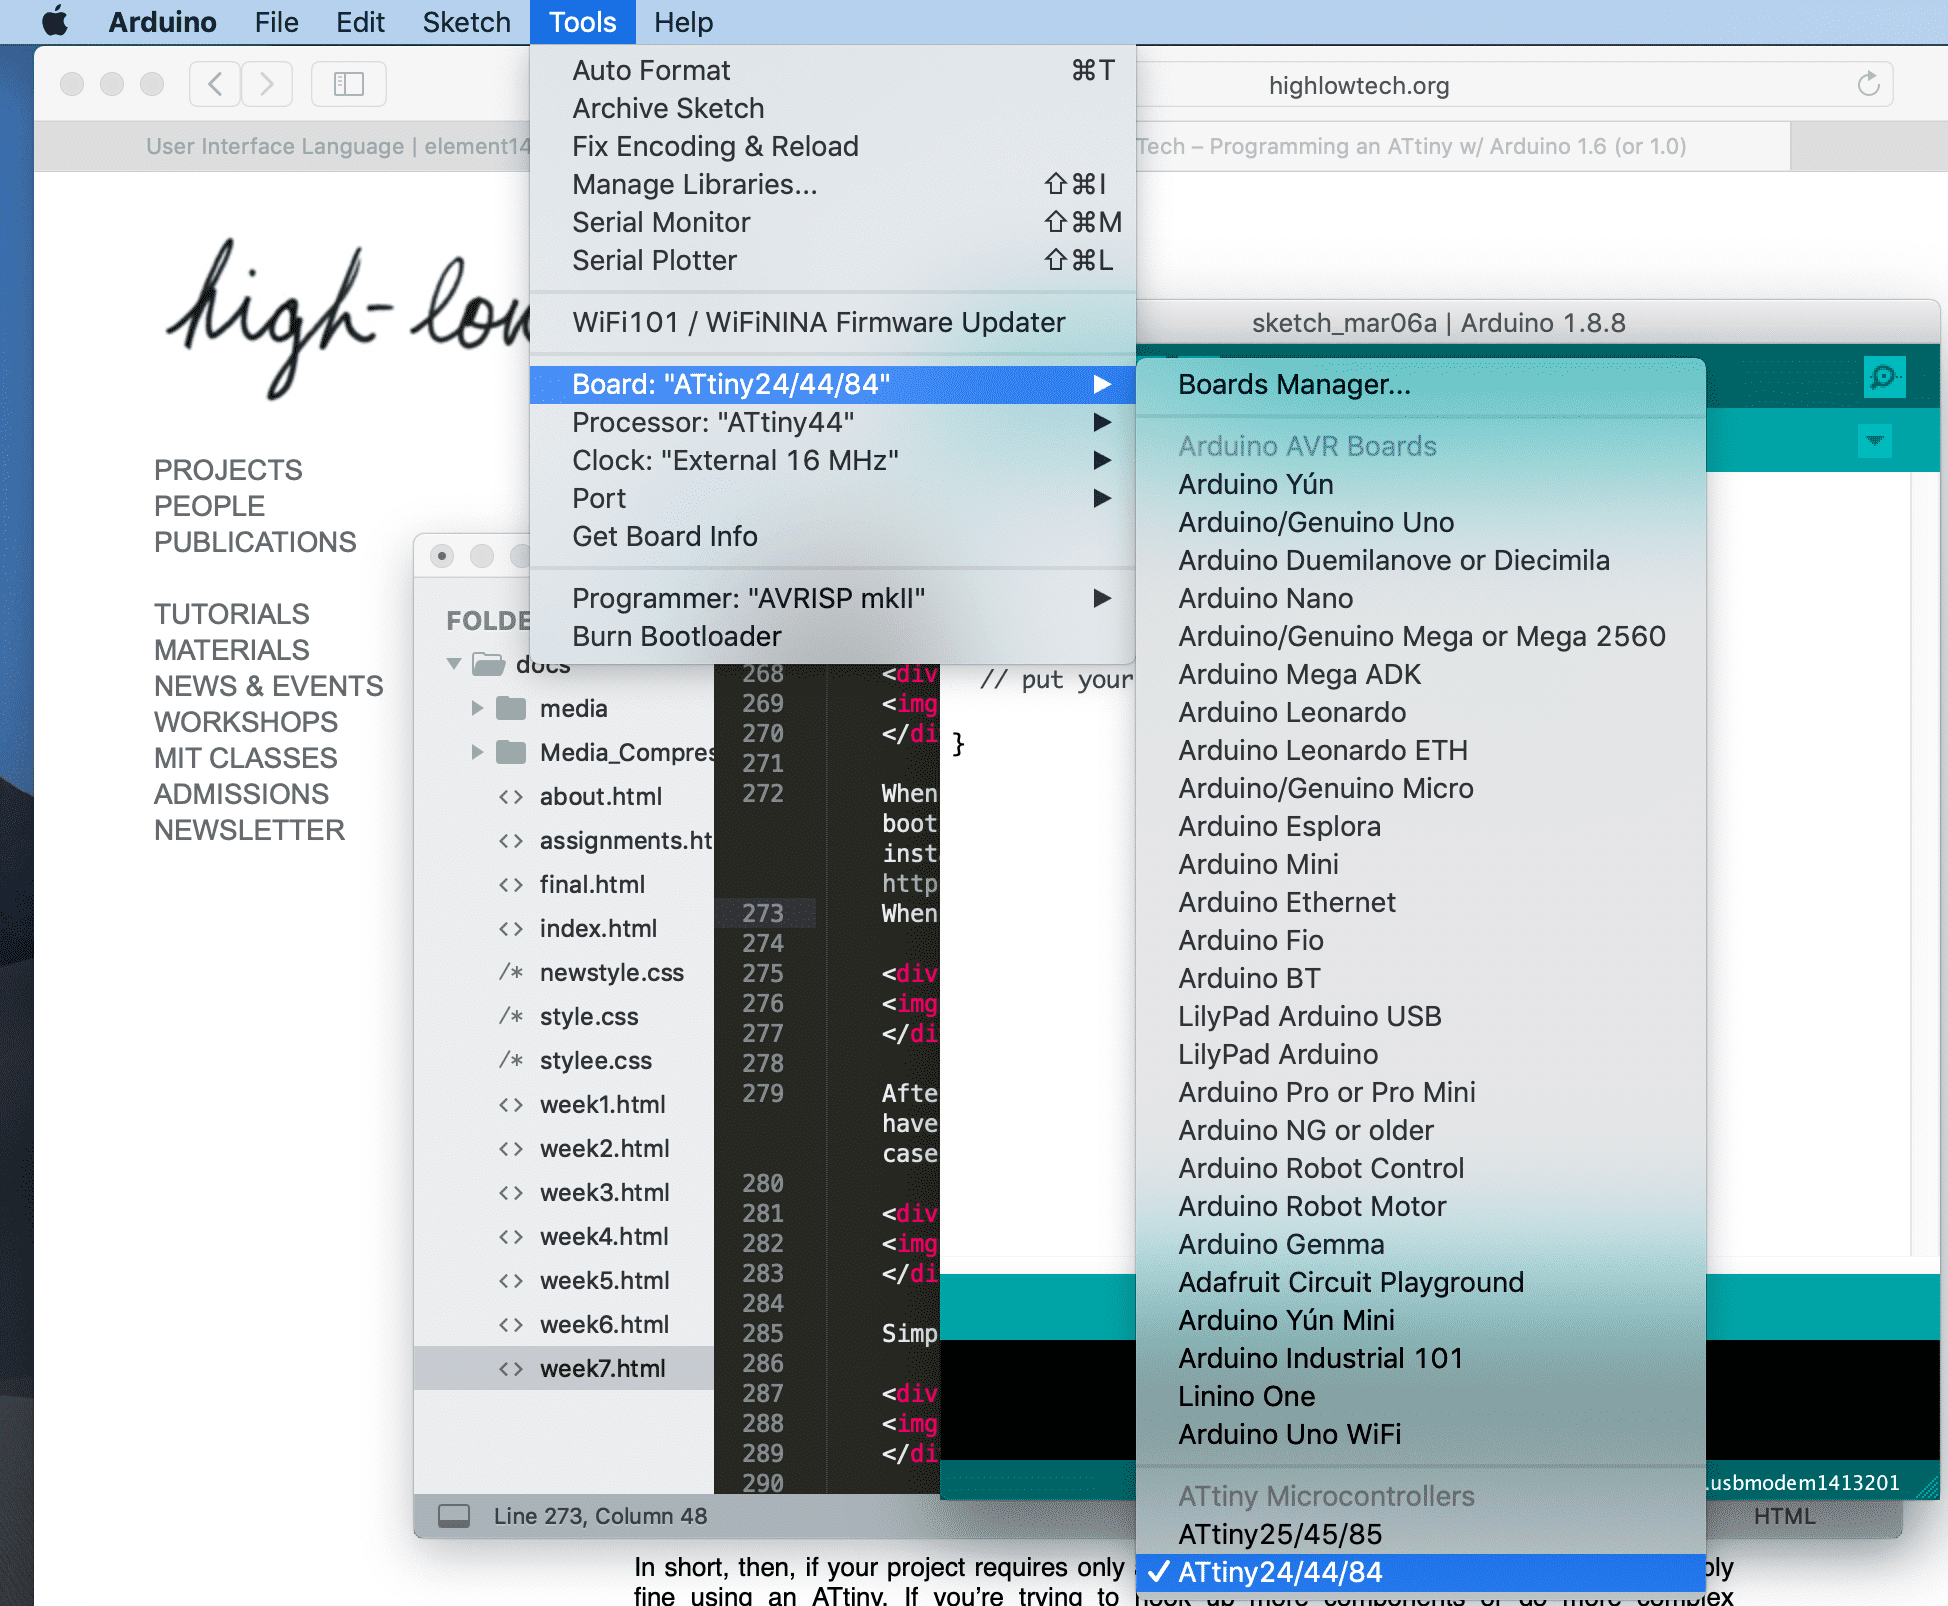Open the Sketch menu
The width and height of the screenshot is (1948, 1606).
[x=466, y=22]
